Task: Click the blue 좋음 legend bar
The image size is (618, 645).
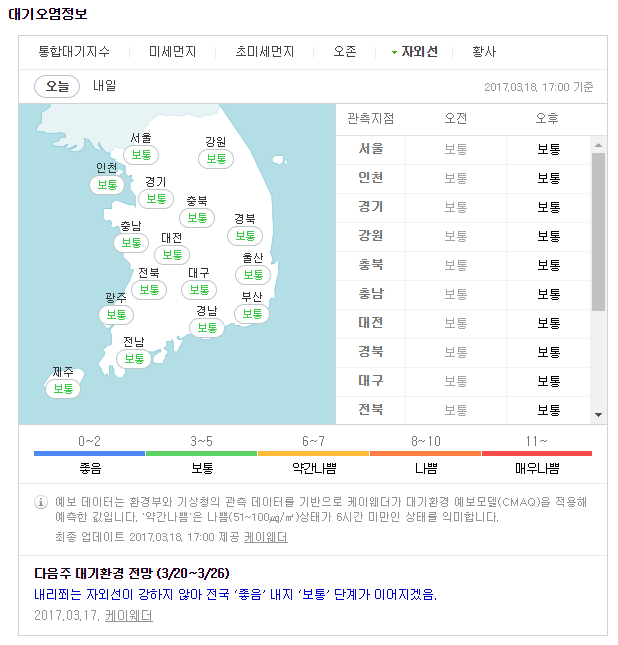Action: coord(90,453)
